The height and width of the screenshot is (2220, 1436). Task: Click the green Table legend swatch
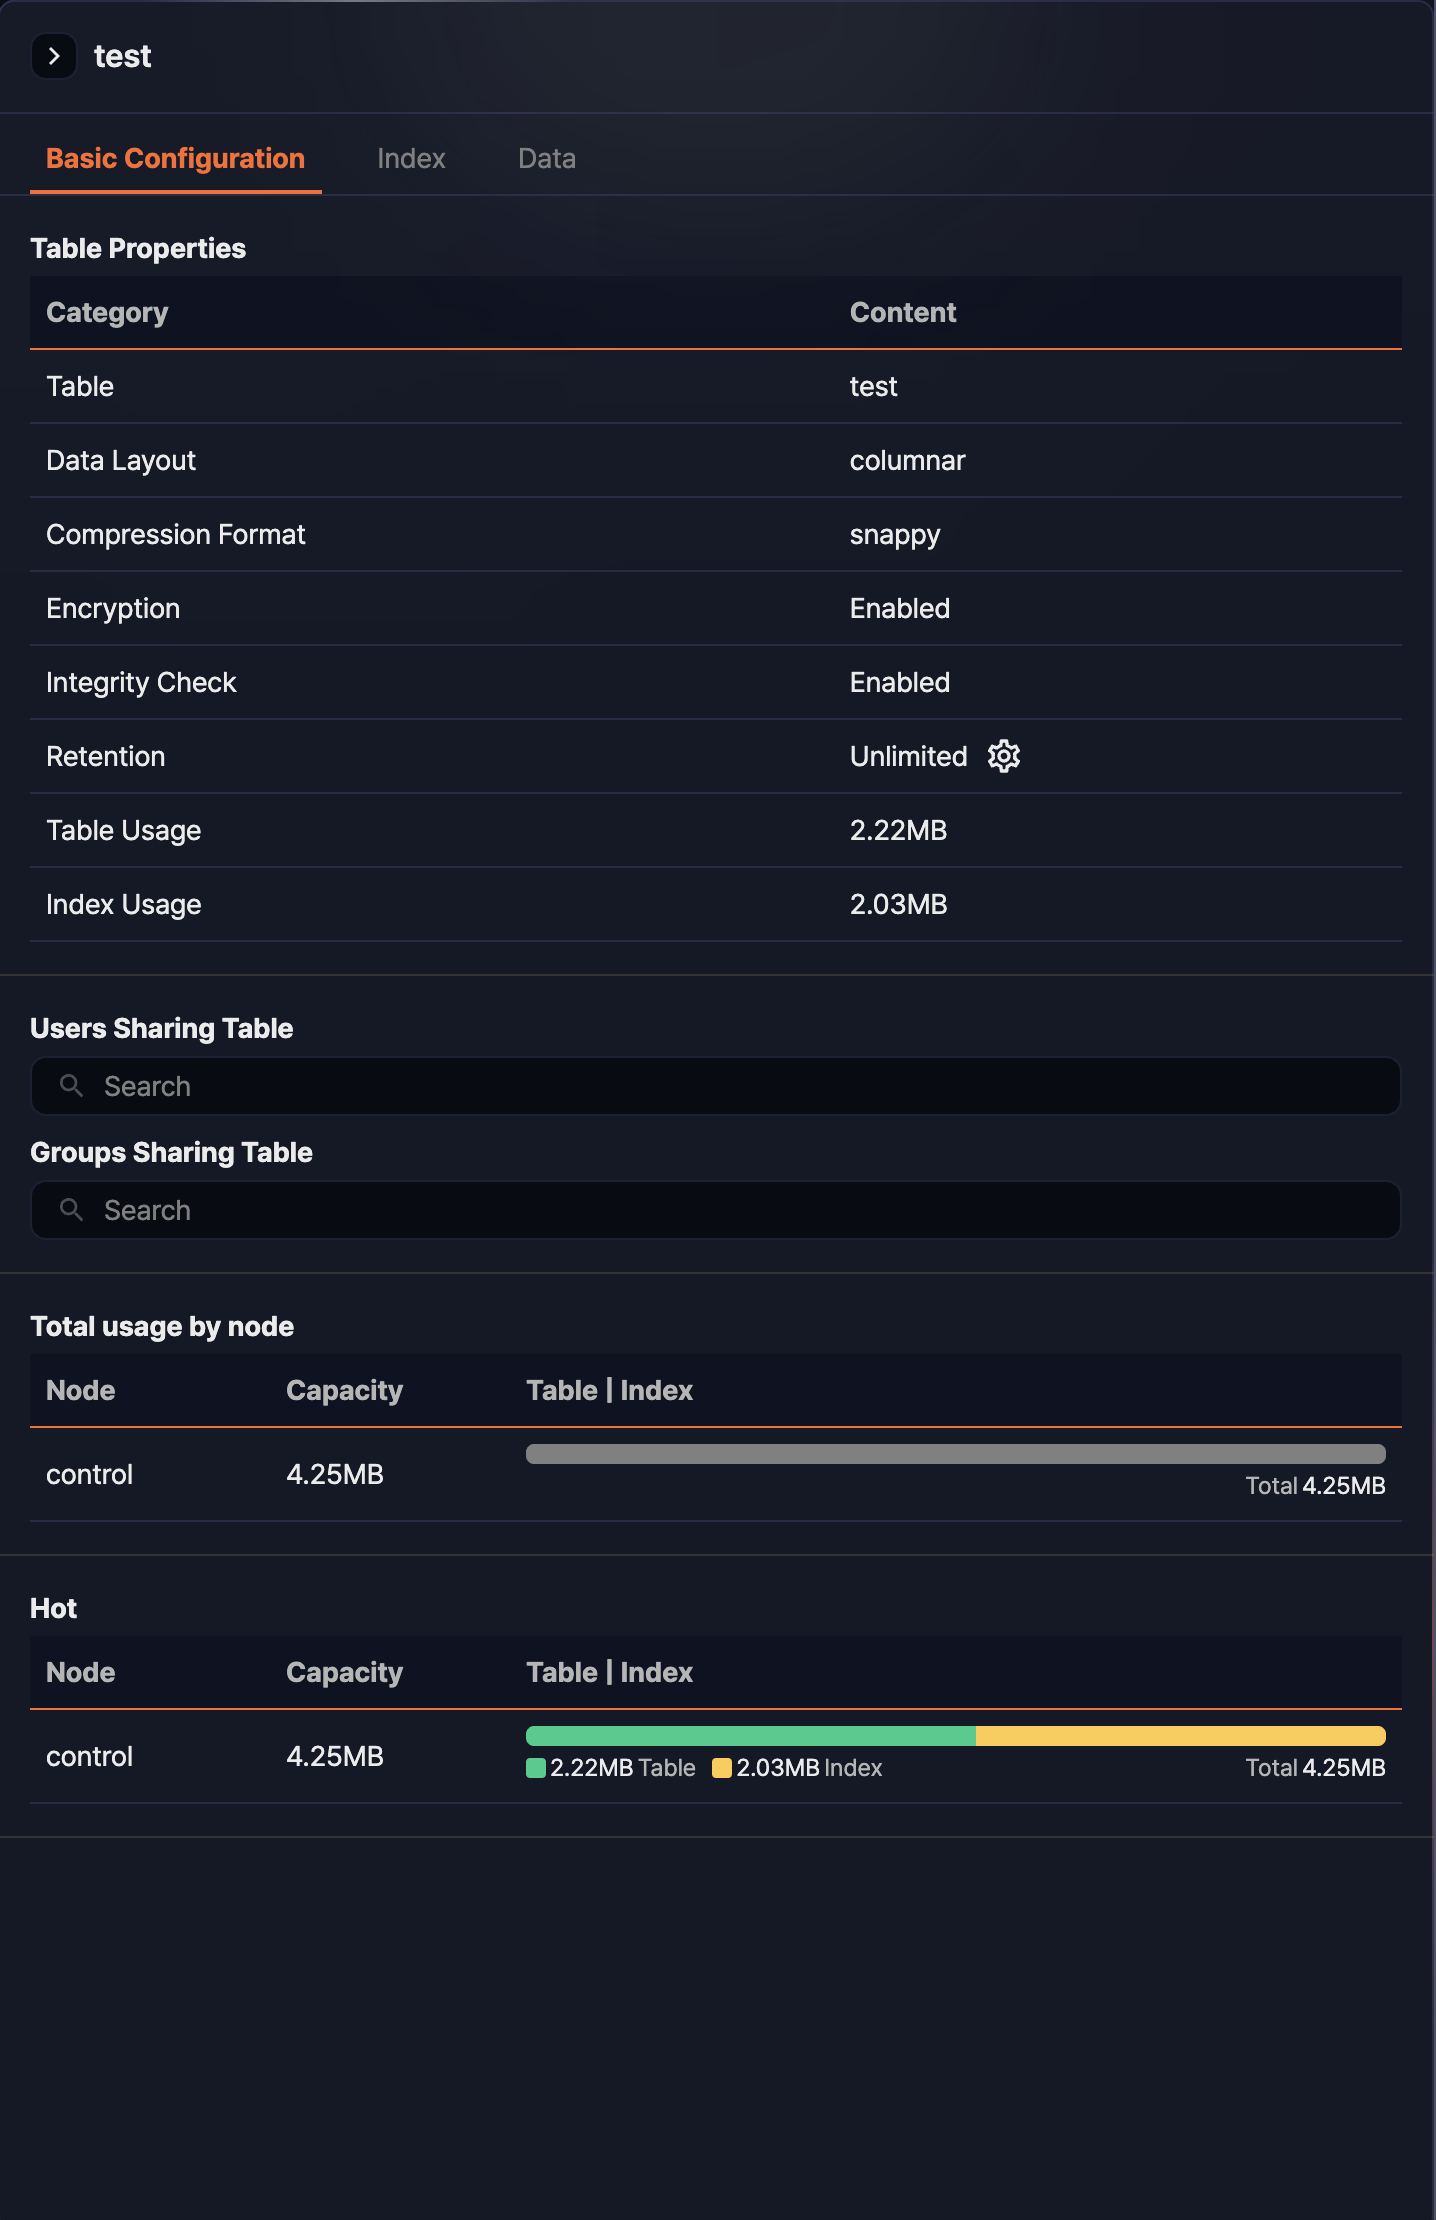click(x=536, y=1768)
